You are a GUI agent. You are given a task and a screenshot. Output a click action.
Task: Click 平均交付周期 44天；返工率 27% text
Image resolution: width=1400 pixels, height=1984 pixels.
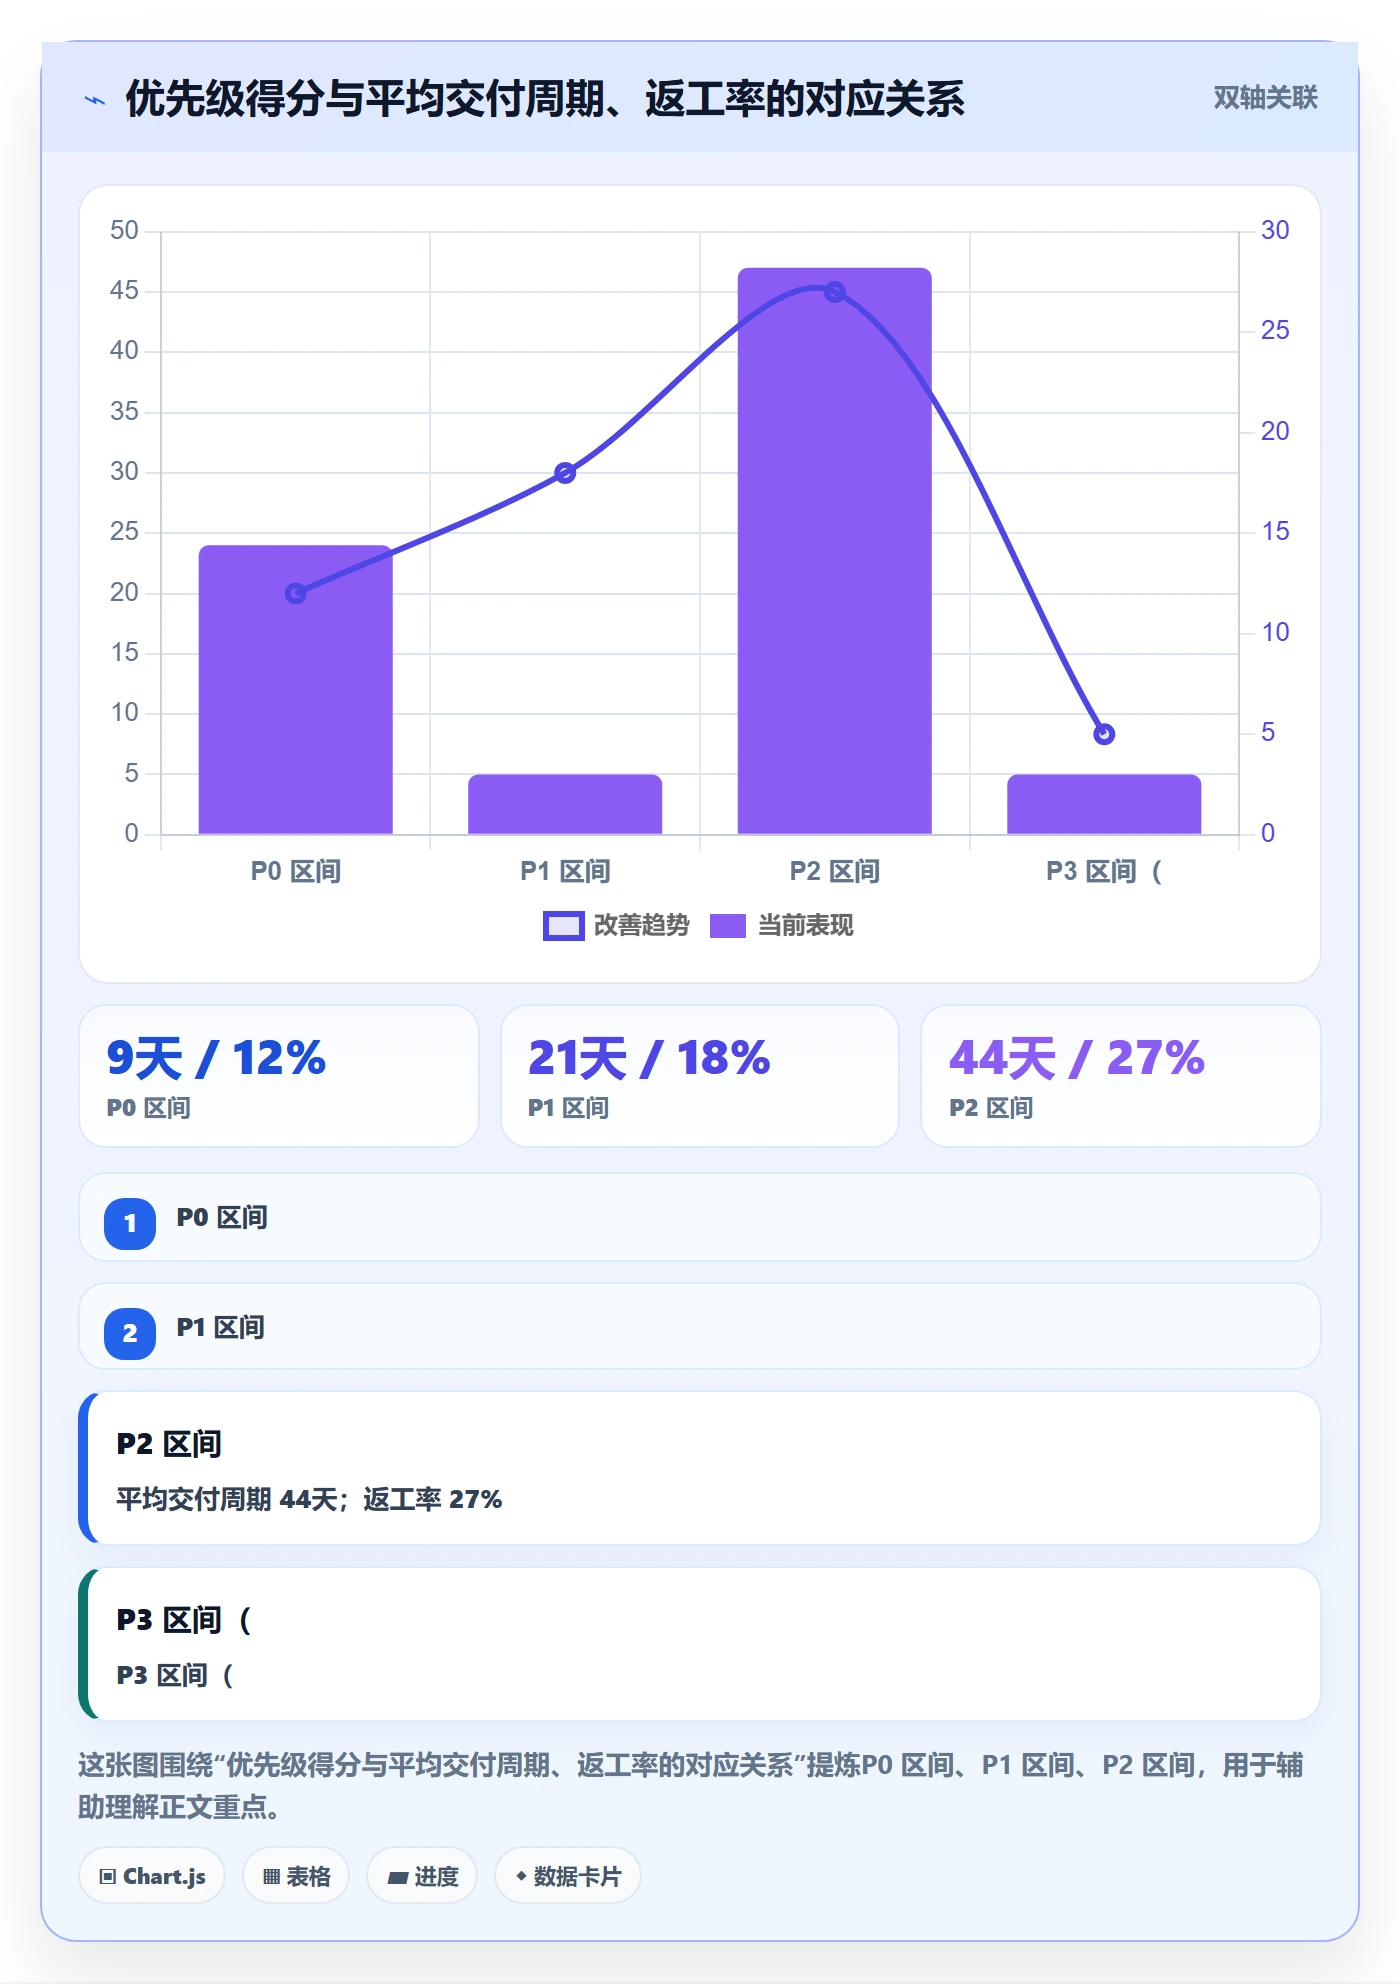pos(309,1499)
